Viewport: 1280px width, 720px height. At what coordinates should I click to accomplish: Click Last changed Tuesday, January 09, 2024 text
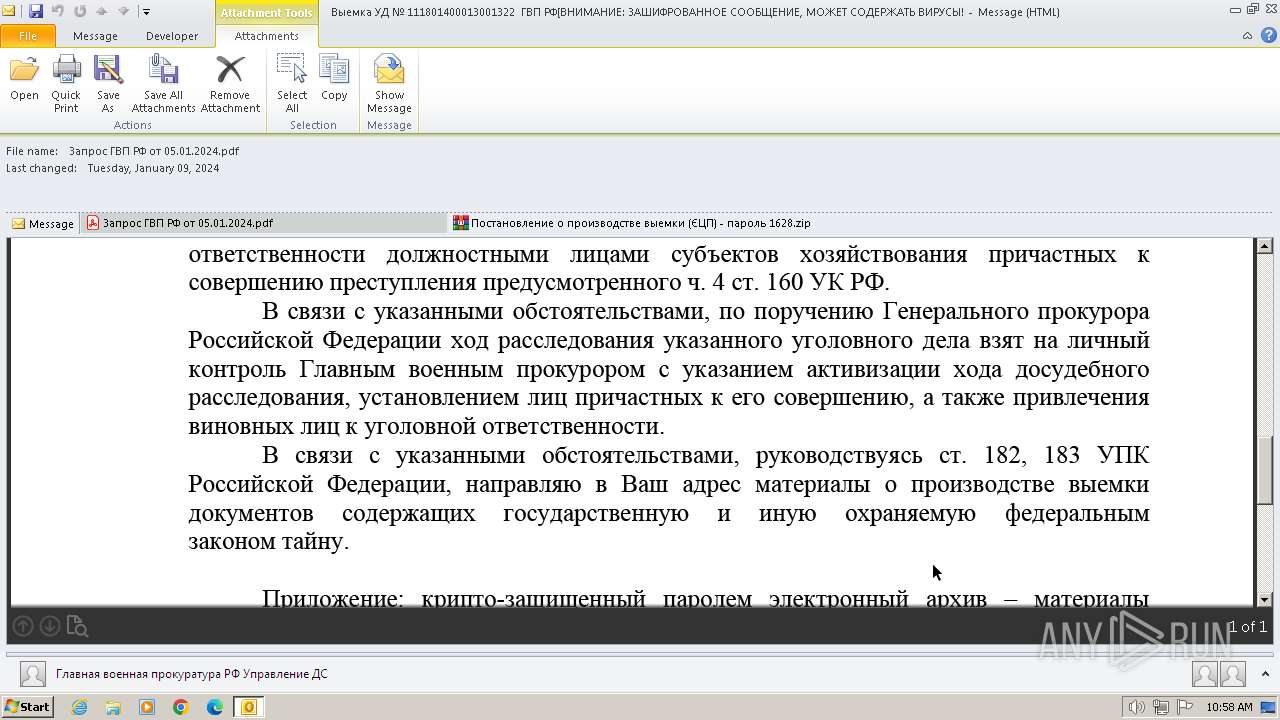pyautogui.click(x=113, y=168)
